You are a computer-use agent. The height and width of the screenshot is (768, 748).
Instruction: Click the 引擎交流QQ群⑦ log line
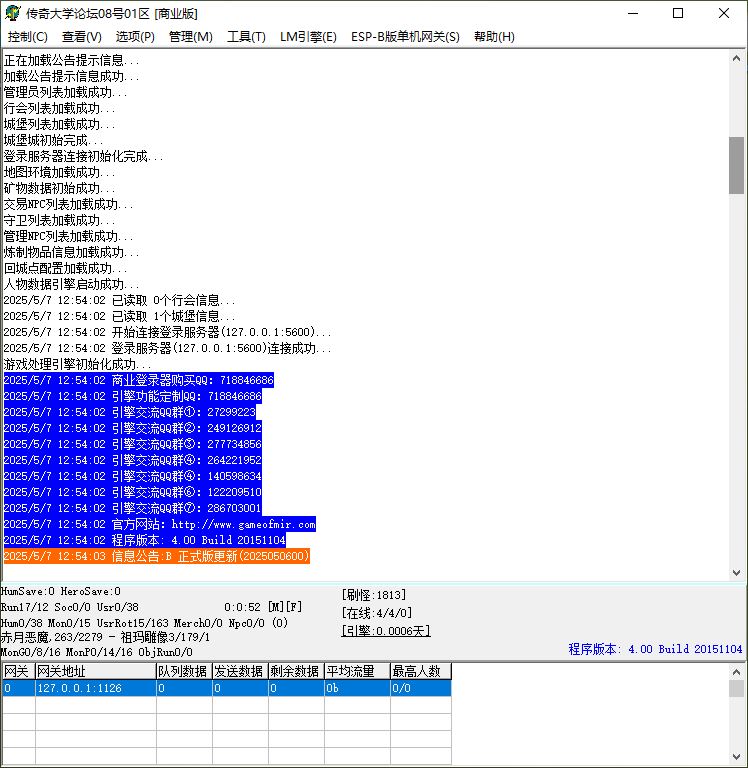[x=133, y=508]
